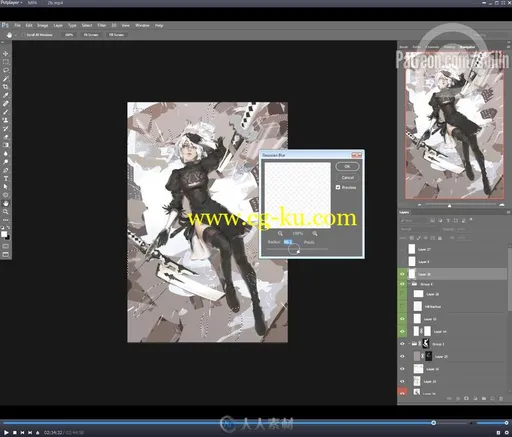Screen dimensions: 512x437
Task: Click the create new group folder icon
Action: coord(484,398)
